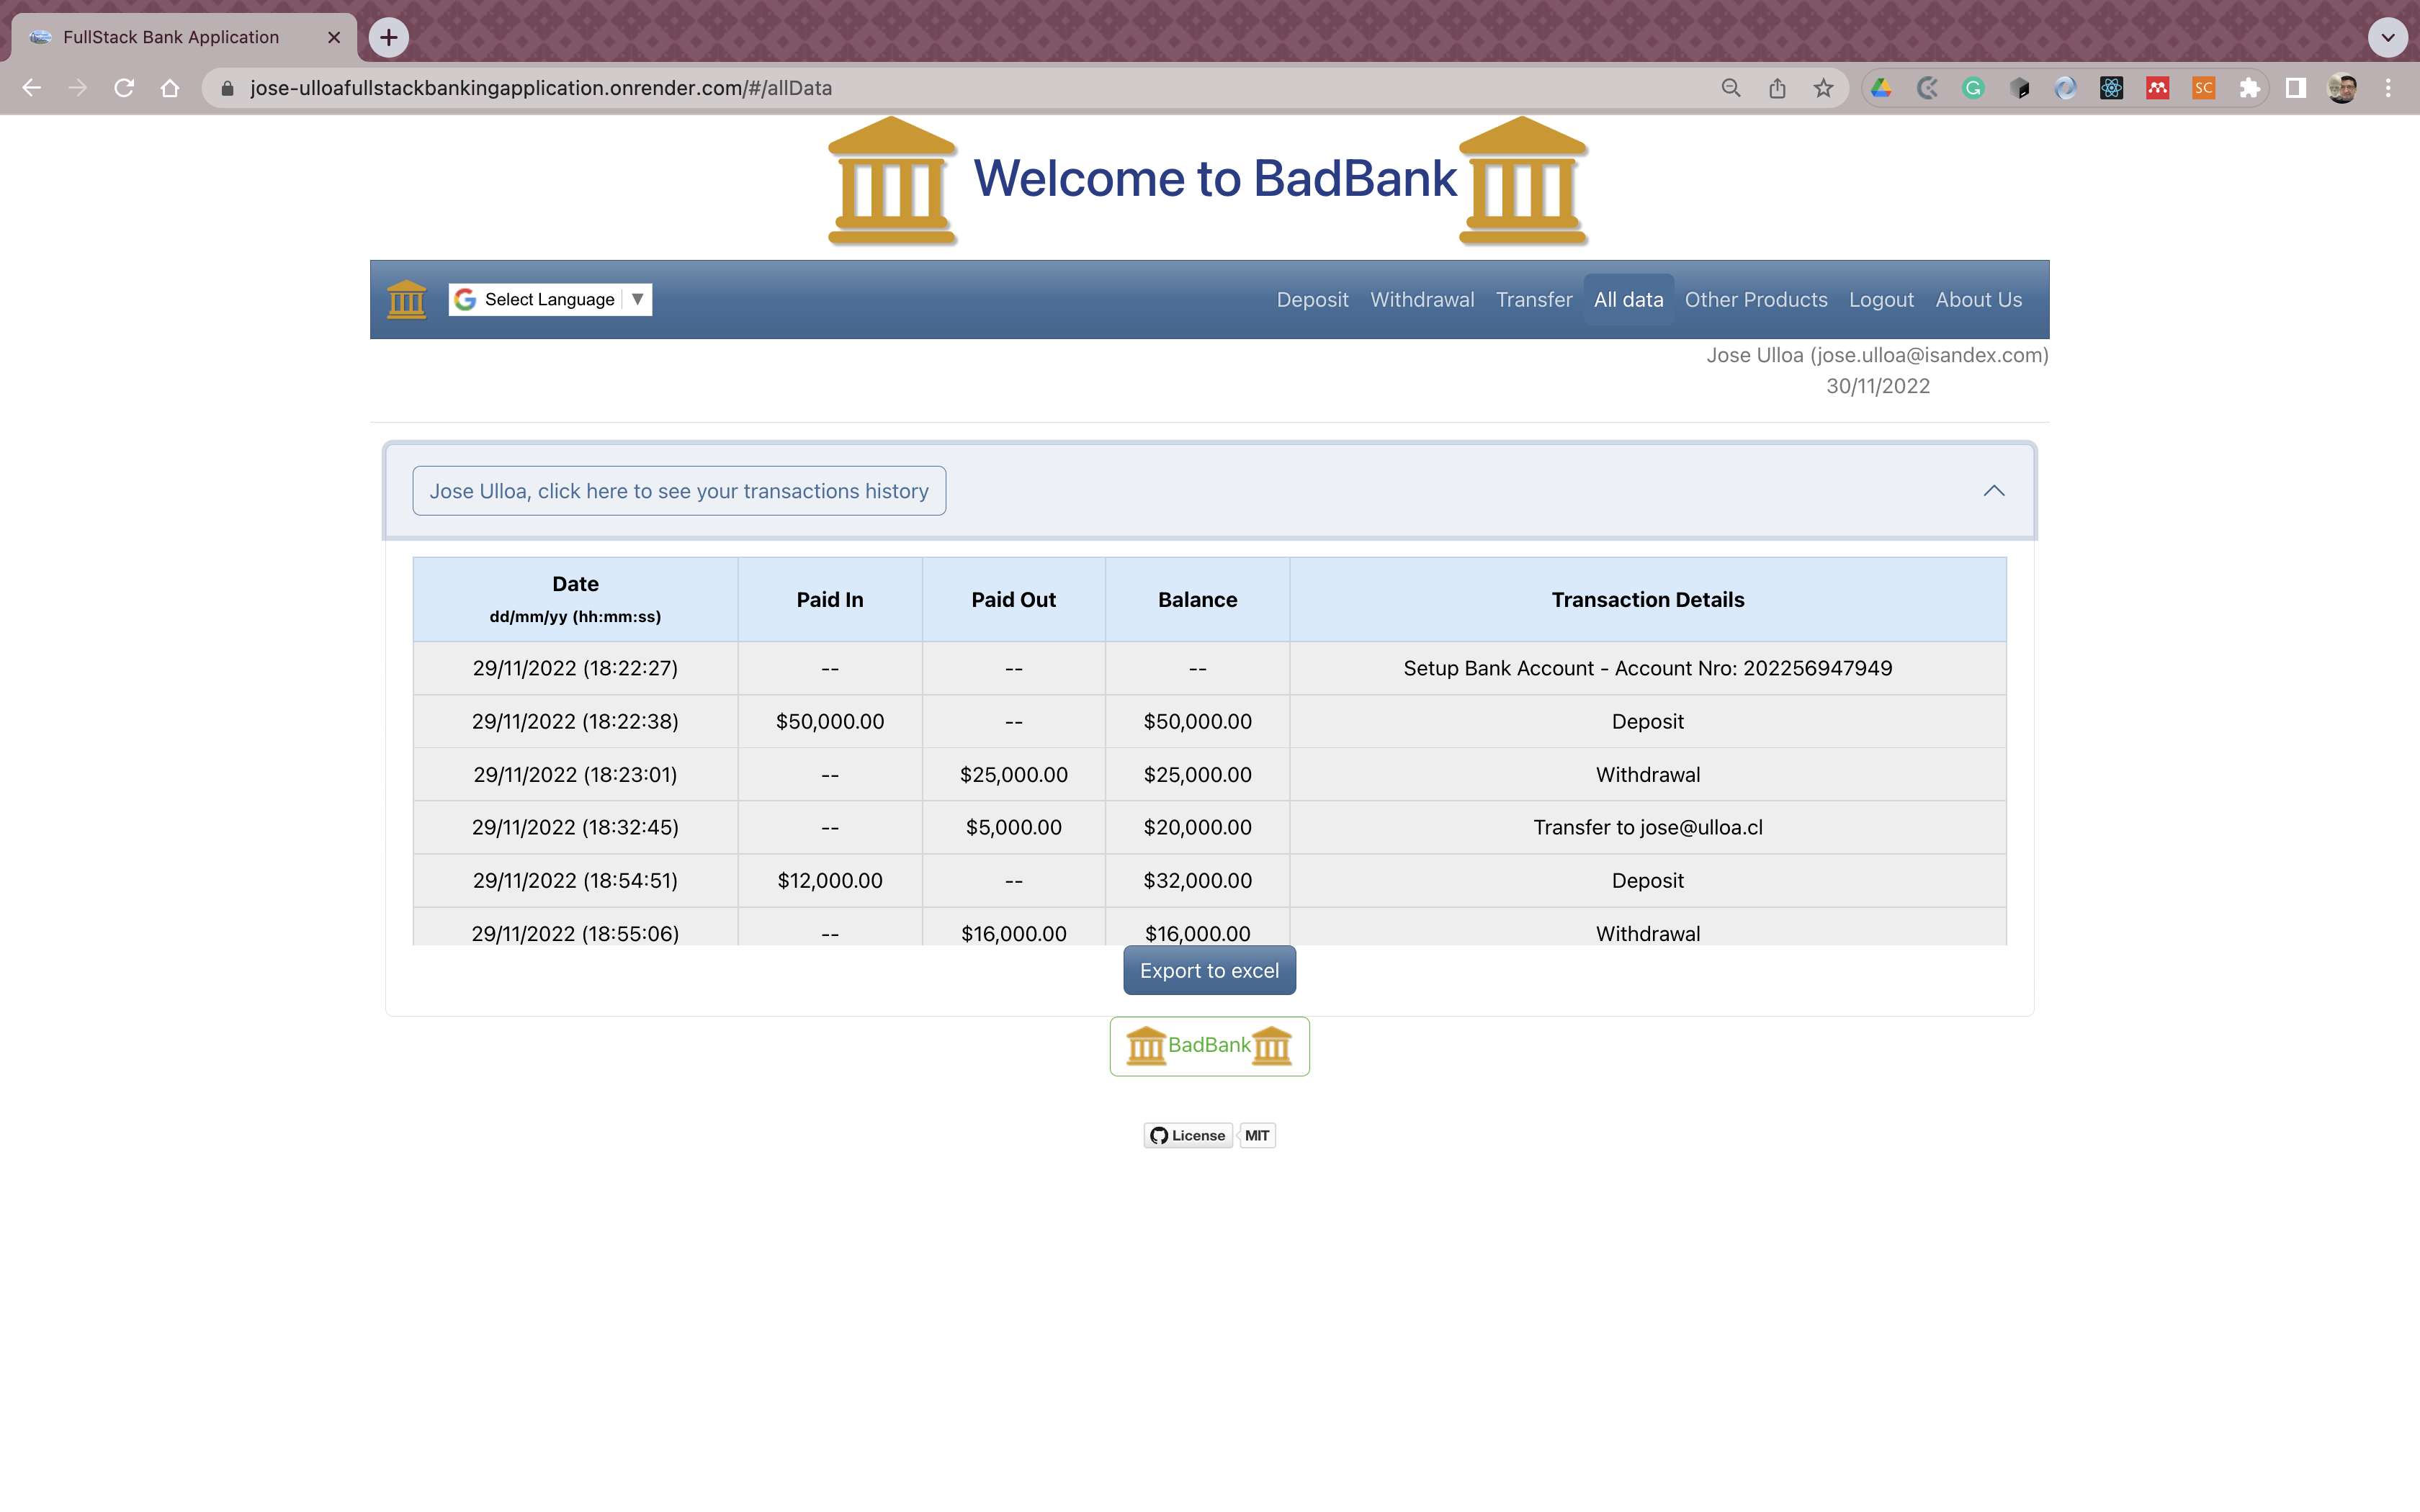Open the About Us page
Image resolution: width=2420 pixels, height=1512 pixels.
point(1978,299)
